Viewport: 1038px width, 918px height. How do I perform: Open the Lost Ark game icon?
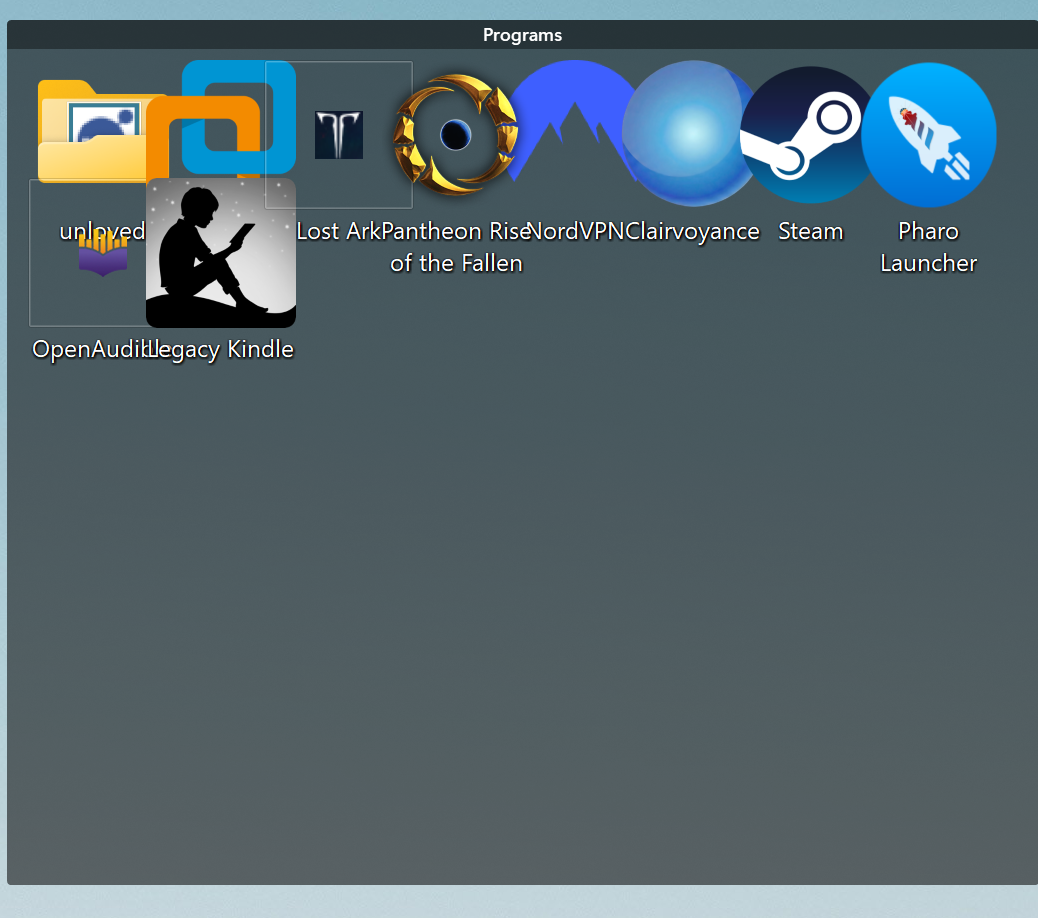click(x=339, y=135)
